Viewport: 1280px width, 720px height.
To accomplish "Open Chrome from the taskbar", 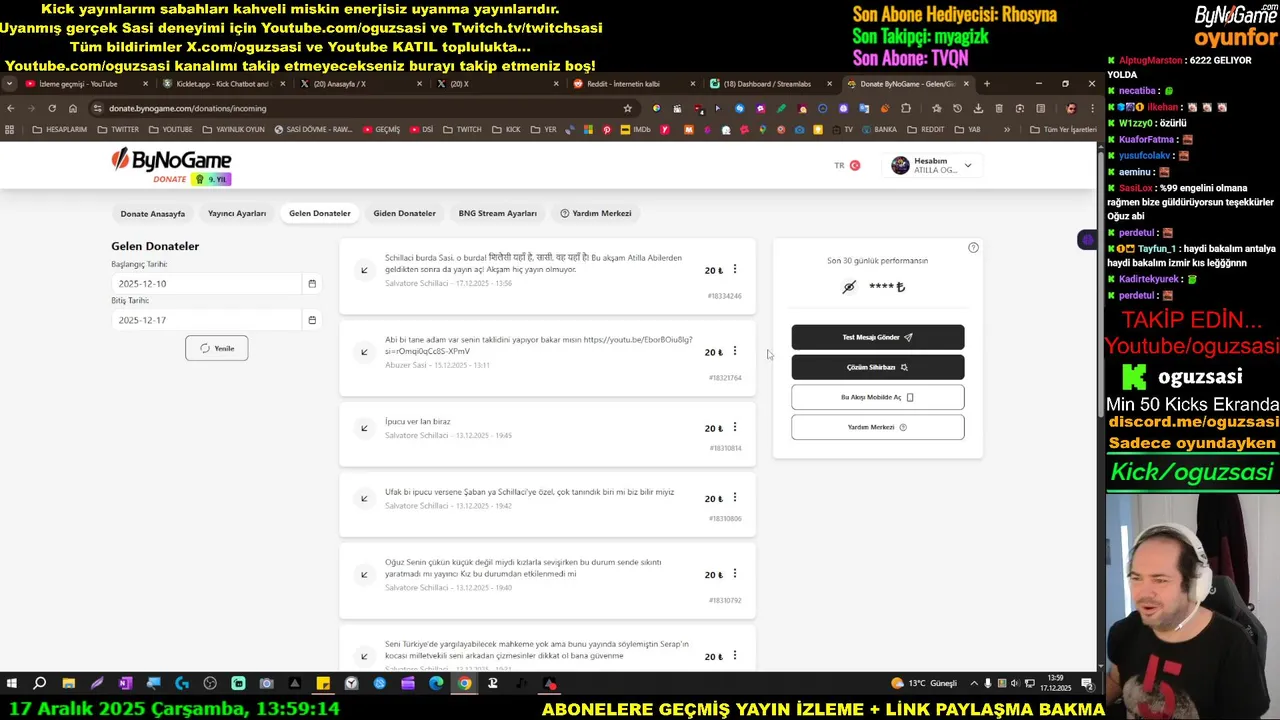I will coord(465,684).
